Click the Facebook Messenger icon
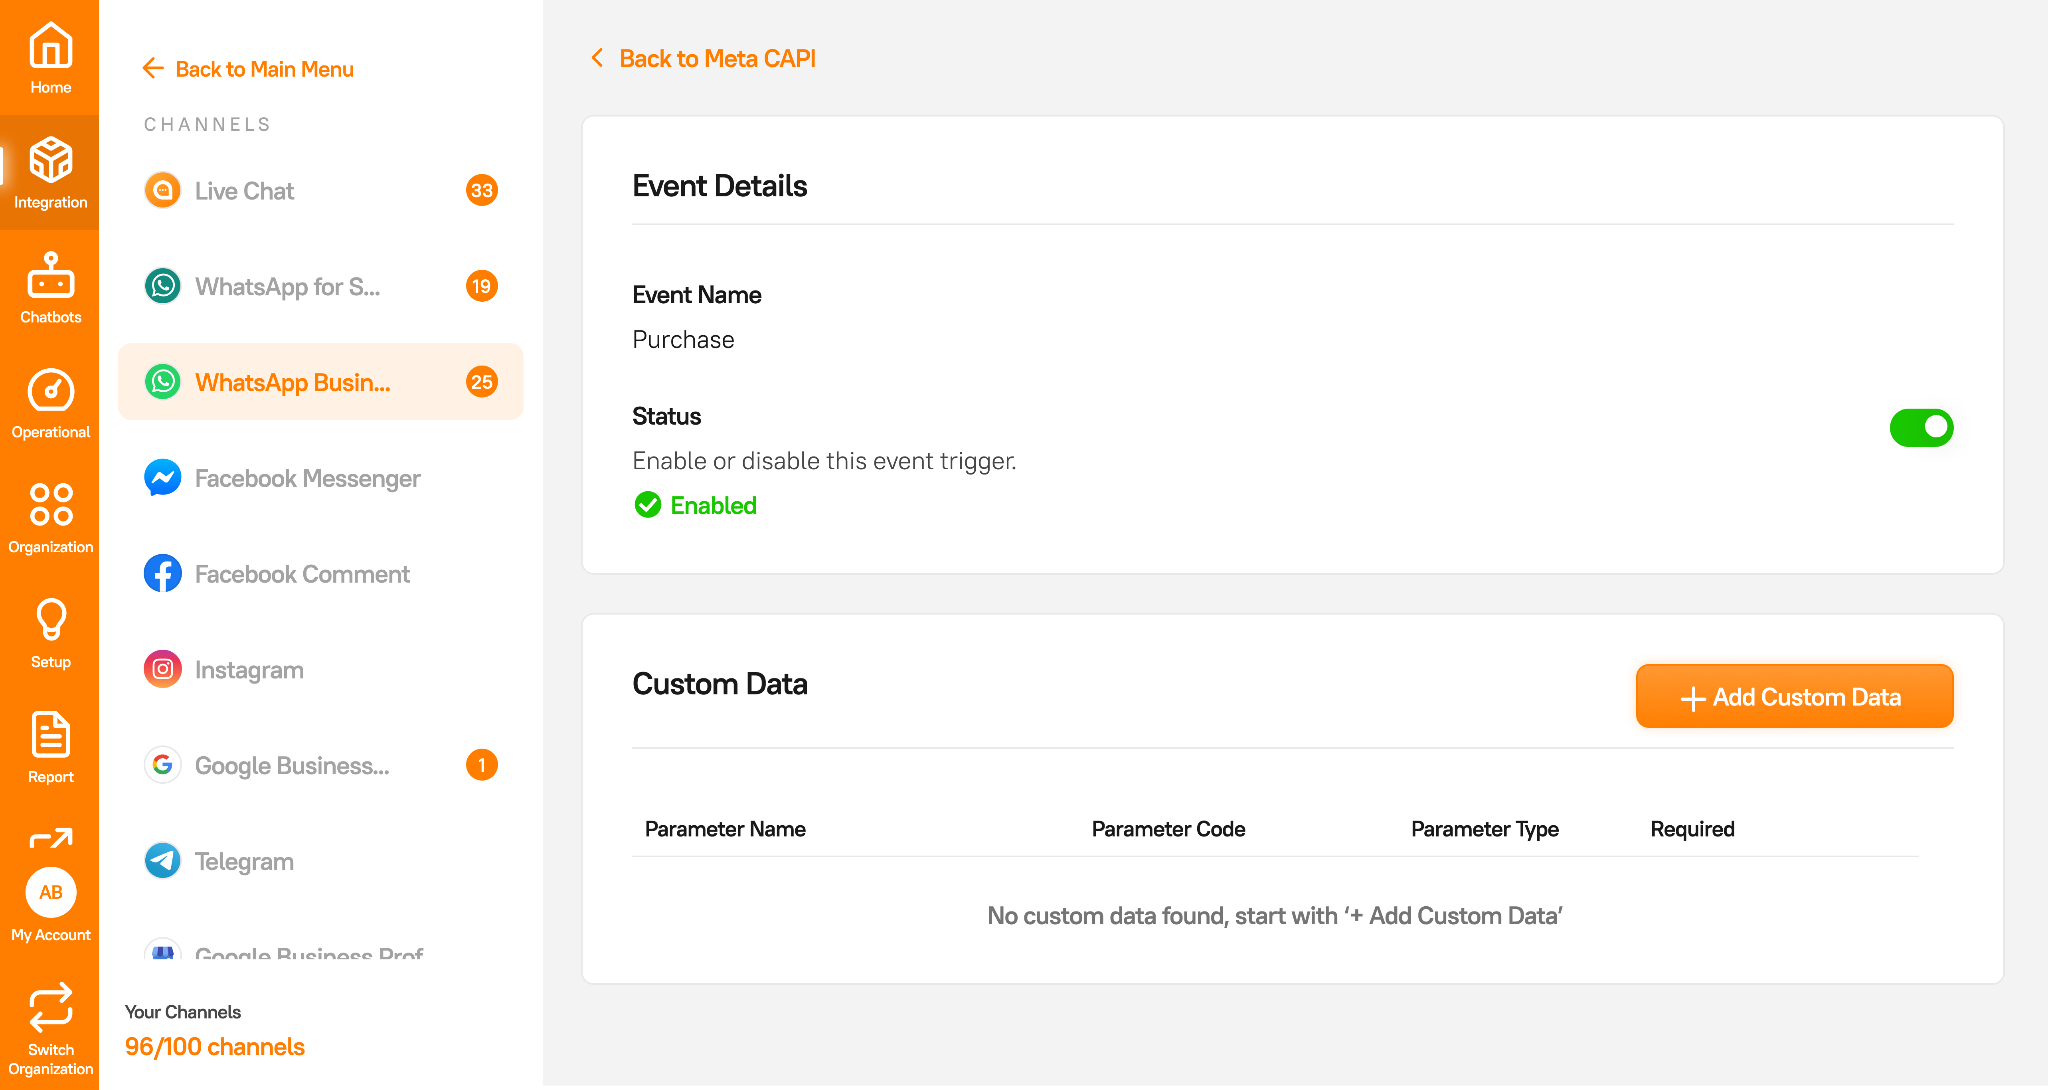 click(x=163, y=478)
